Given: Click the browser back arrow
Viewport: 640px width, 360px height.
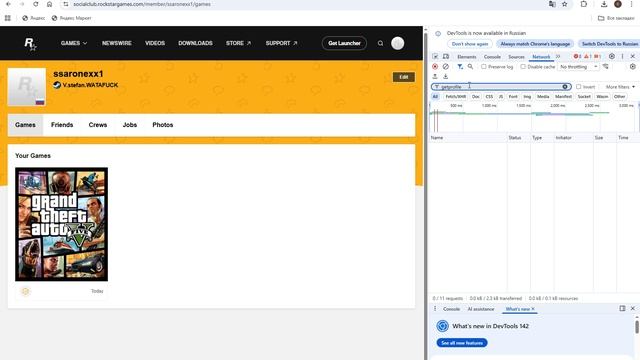Looking at the screenshot, I should click(x=8, y=4).
